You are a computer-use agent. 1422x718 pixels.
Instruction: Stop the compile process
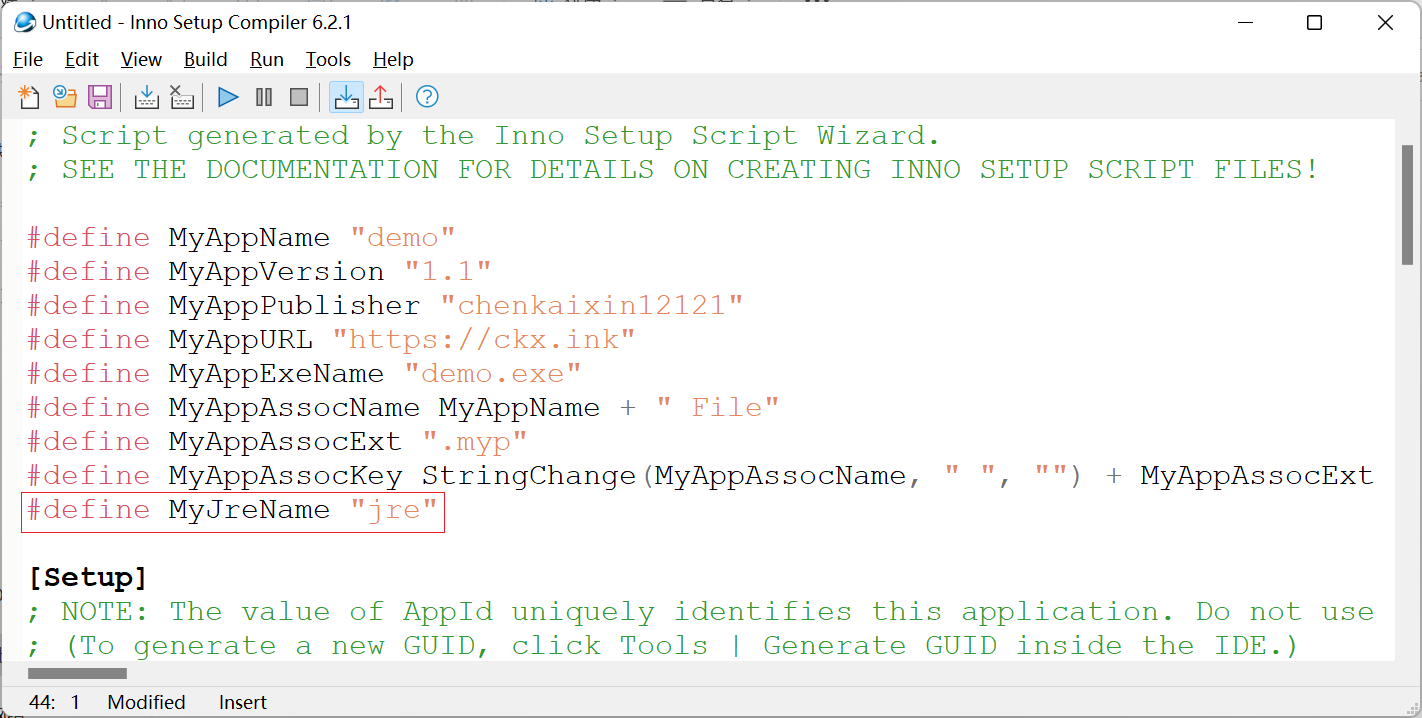[x=181, y=97]
